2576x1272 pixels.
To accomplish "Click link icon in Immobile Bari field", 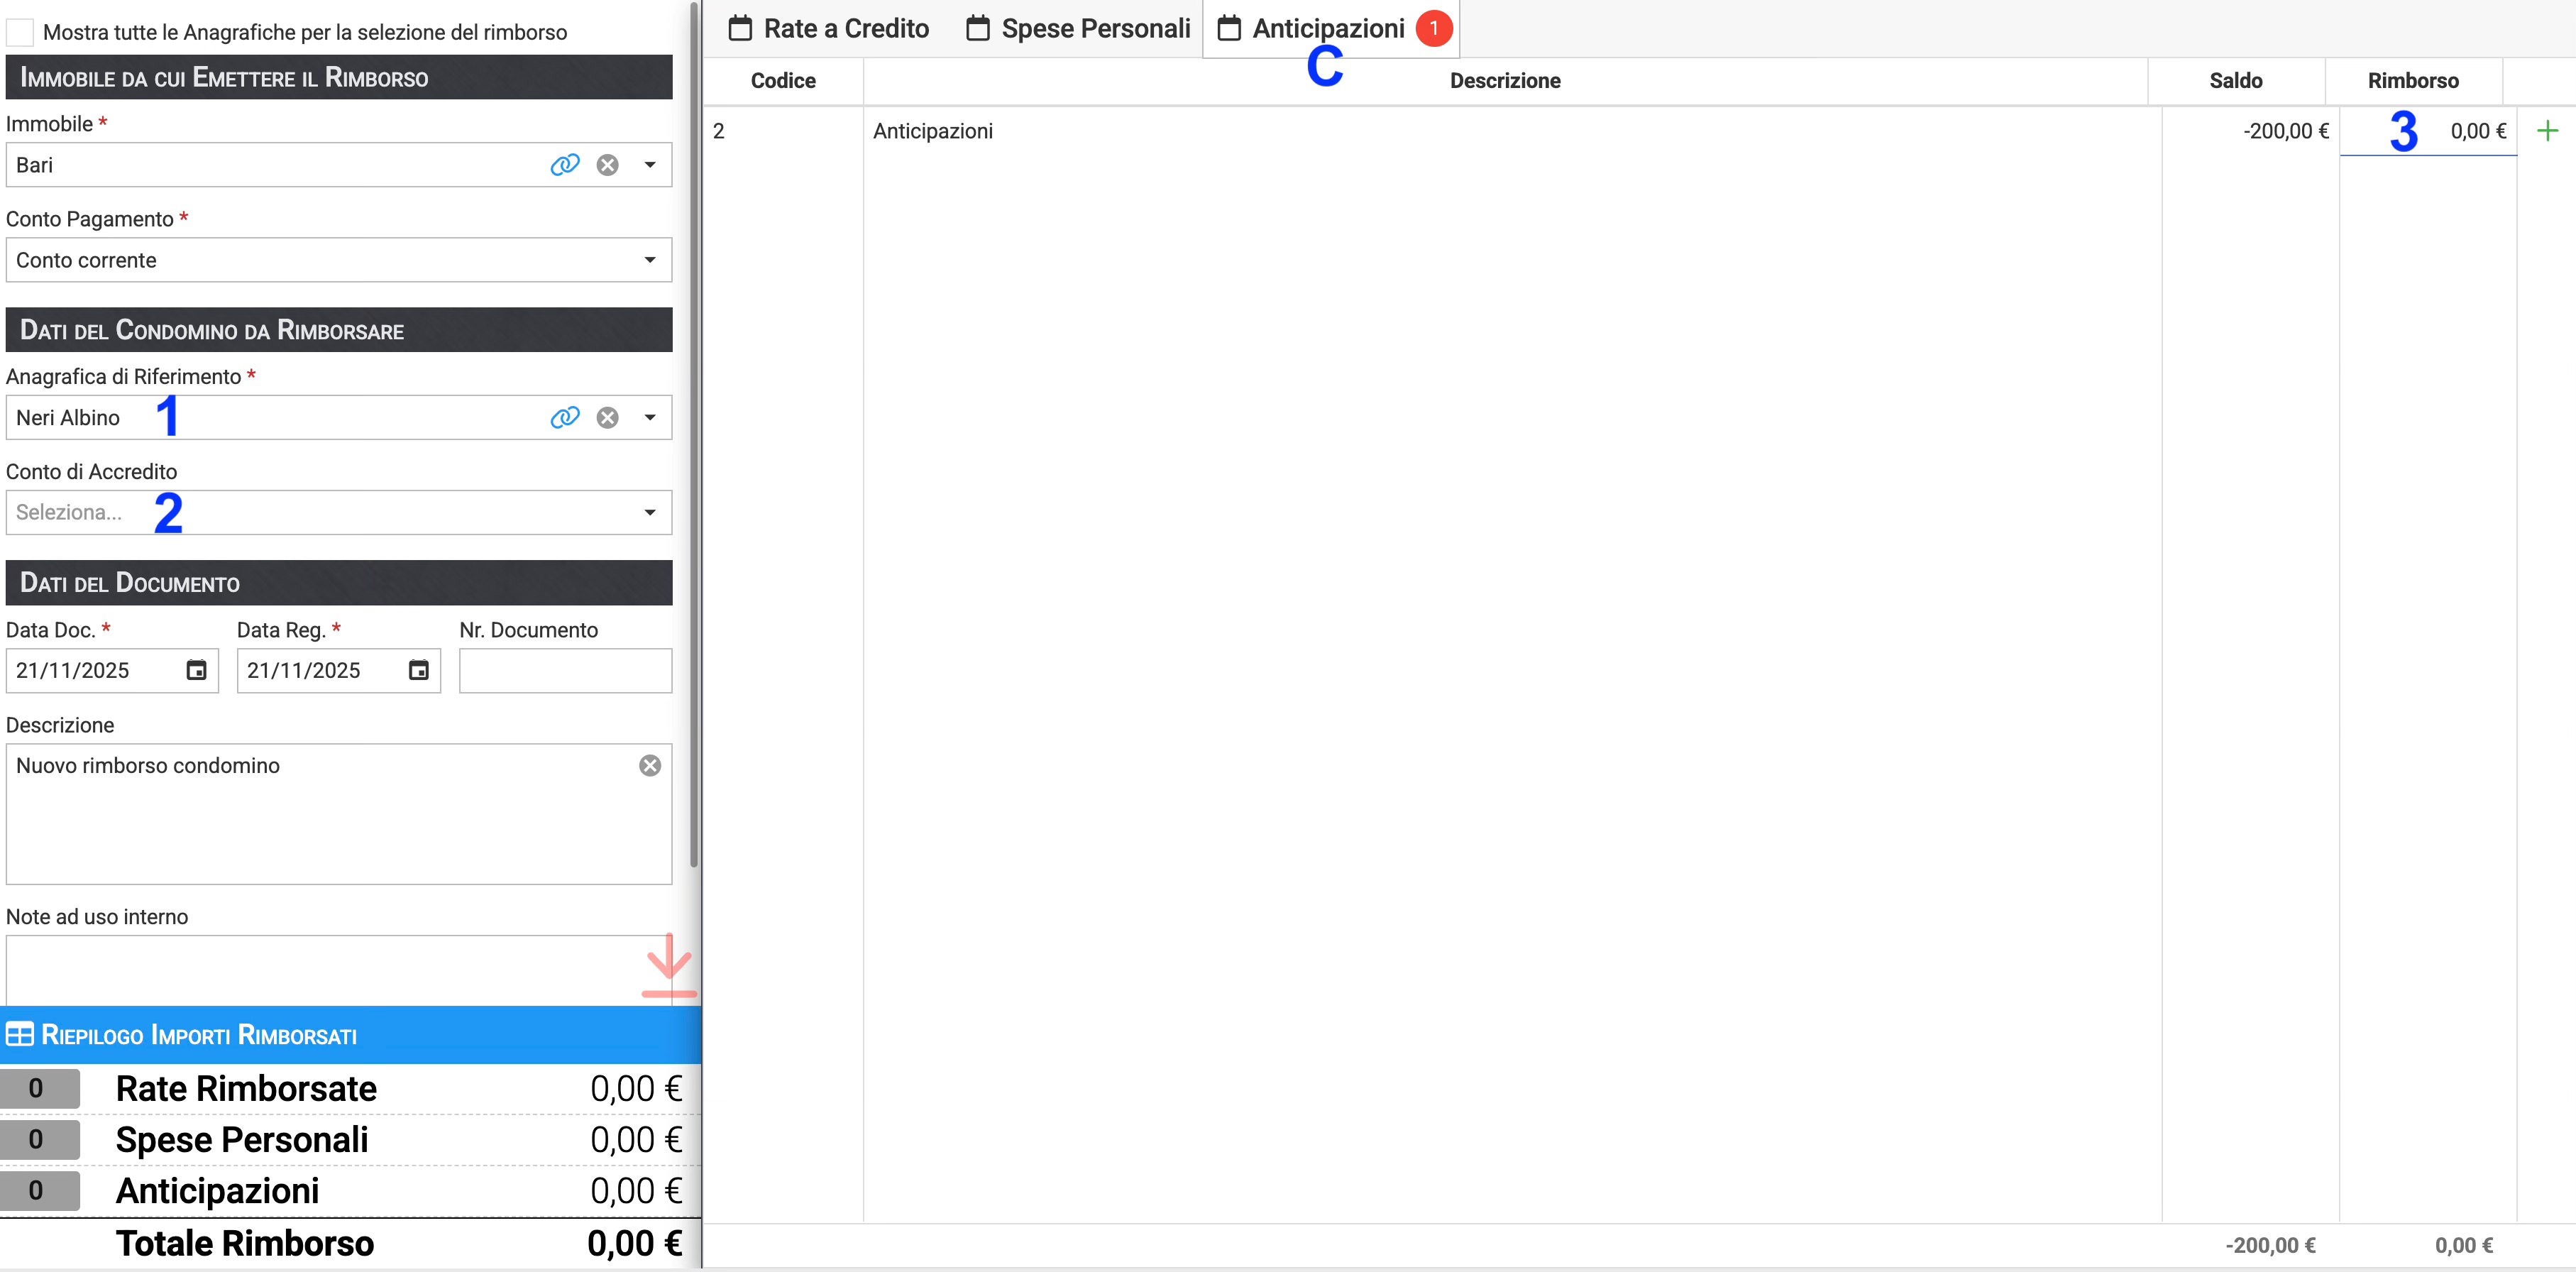I will coord(565,165).
